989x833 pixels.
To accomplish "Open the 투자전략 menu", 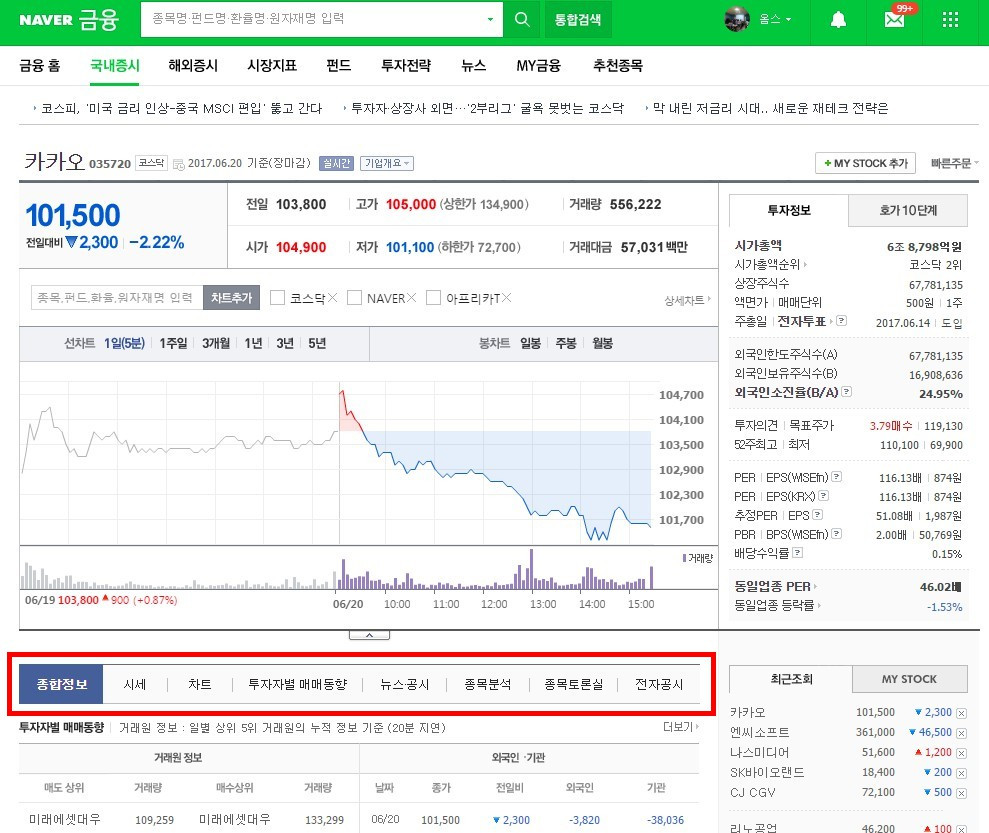I will click(406, 66).
